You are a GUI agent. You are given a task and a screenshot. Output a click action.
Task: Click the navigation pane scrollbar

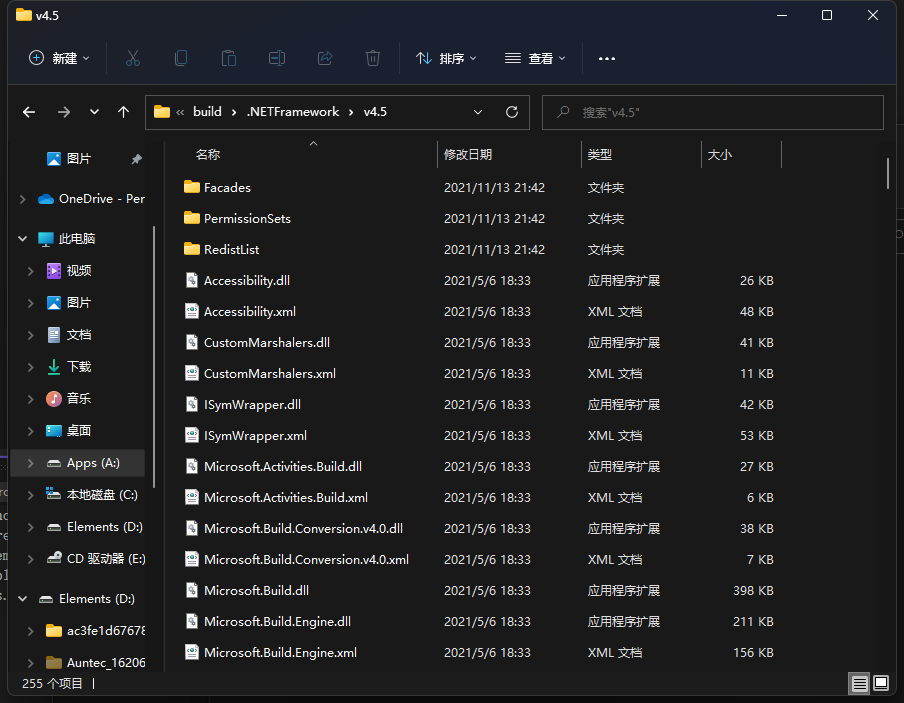[x=154, y=356]
